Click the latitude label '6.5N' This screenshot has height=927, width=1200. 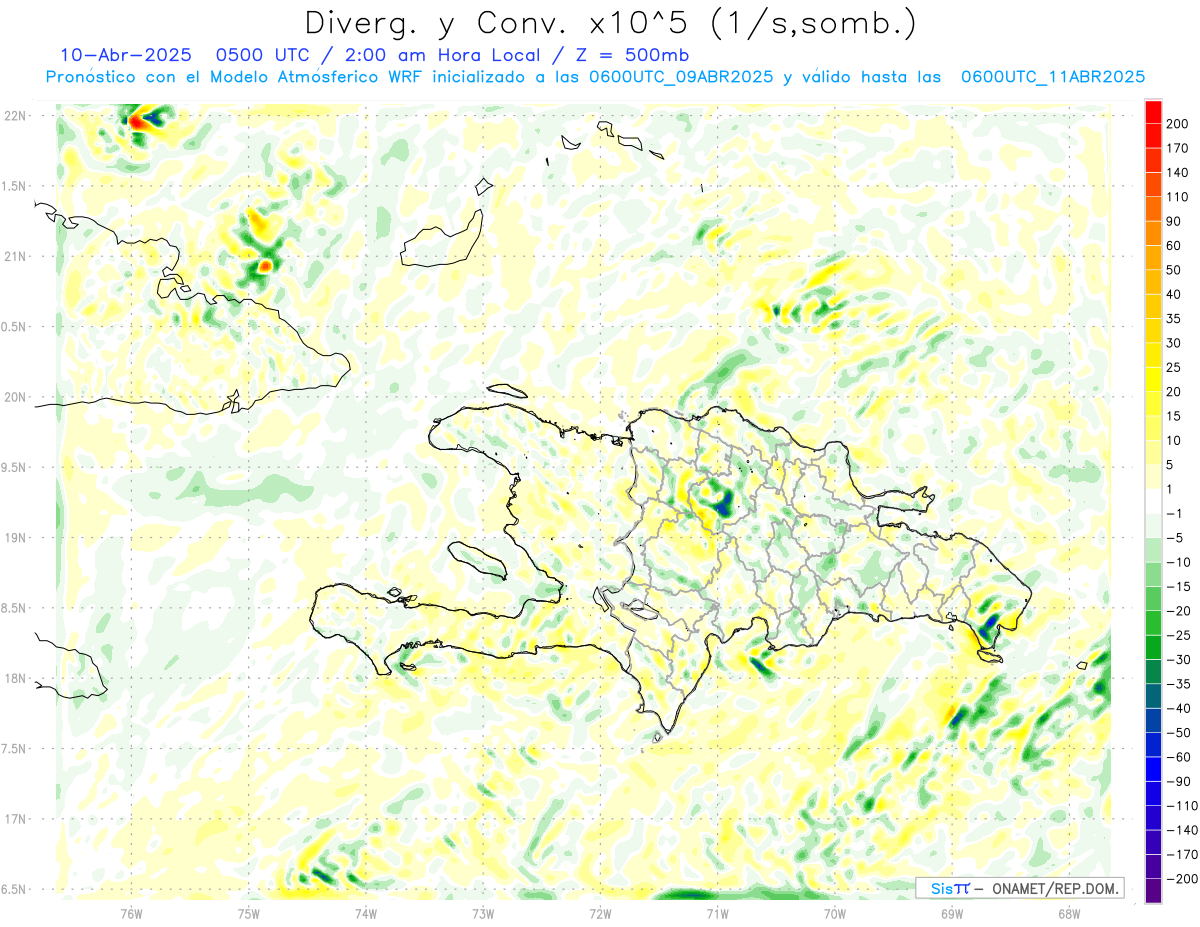[15, 889]
